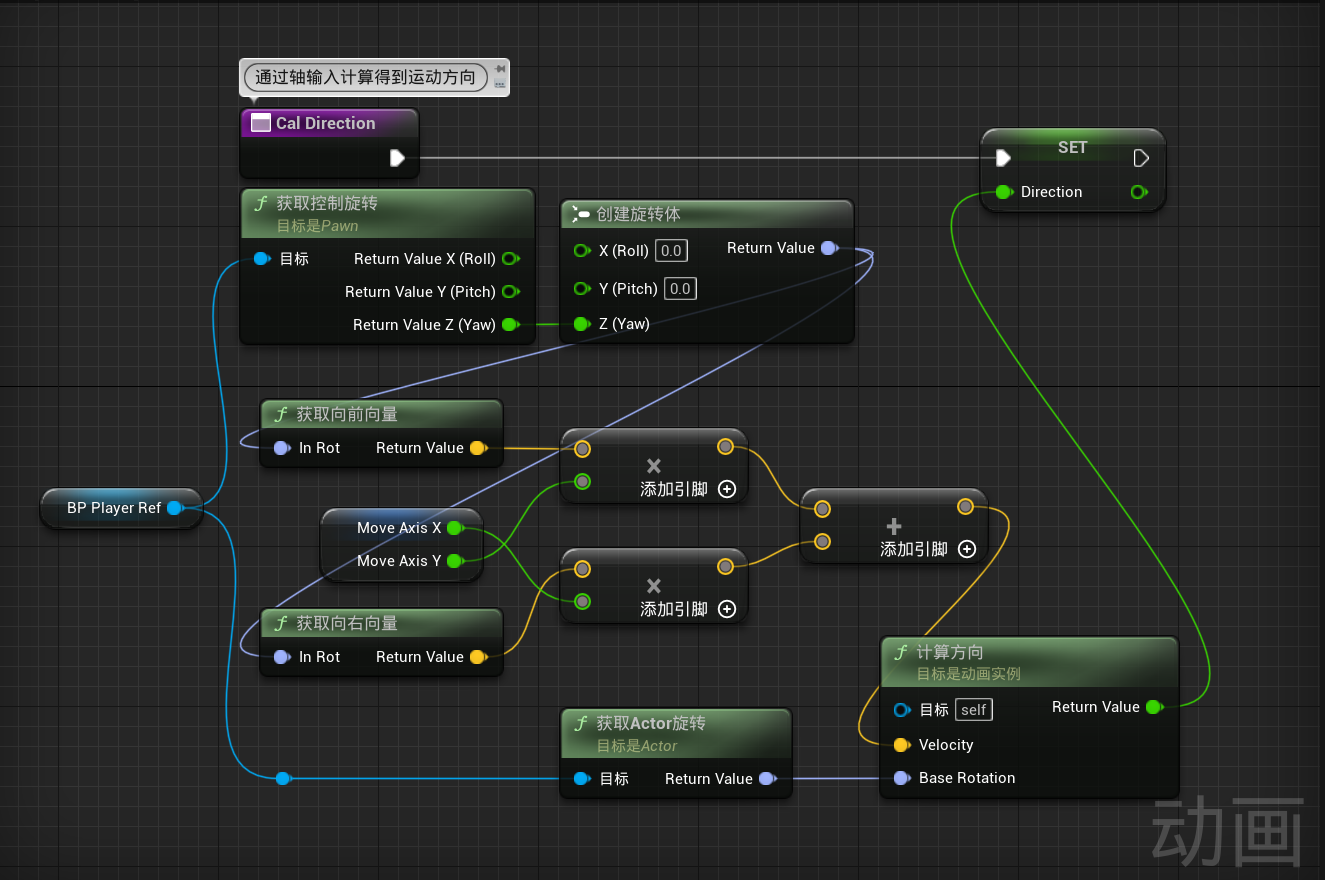Screen dimensions: 1325x880
Task: Toggle the comment bubble pin icon
Action: tap(500, 68)
